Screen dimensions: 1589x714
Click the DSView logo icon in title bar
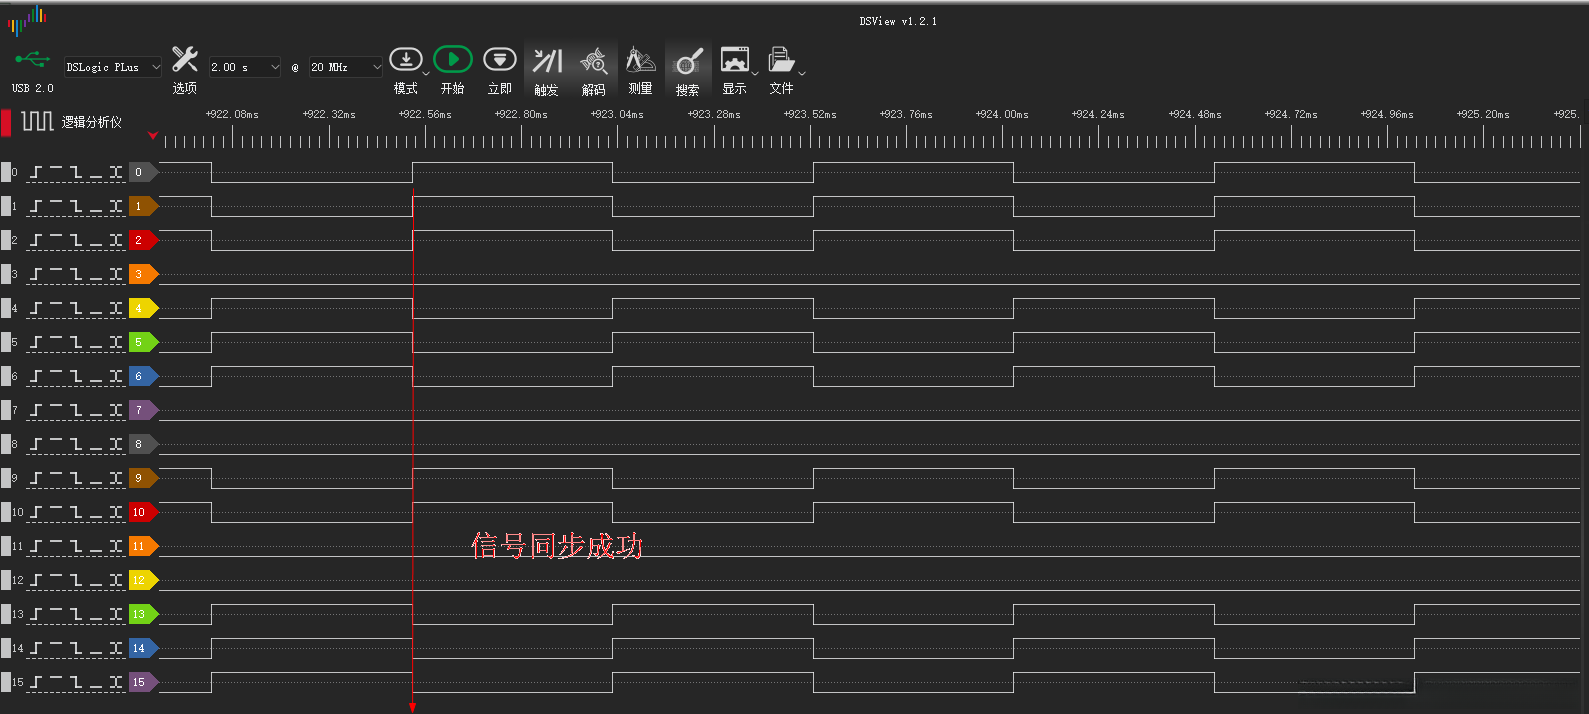27,19
